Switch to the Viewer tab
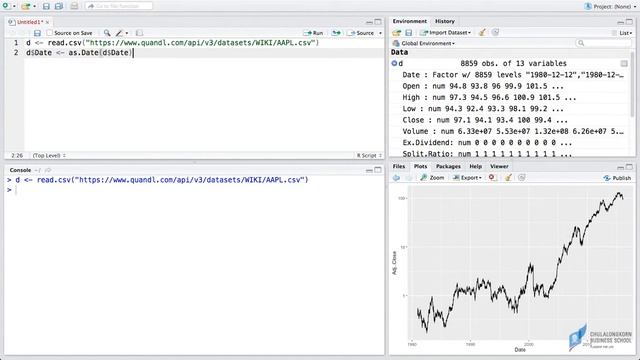The image size is (640, 360). click(499, 167)
